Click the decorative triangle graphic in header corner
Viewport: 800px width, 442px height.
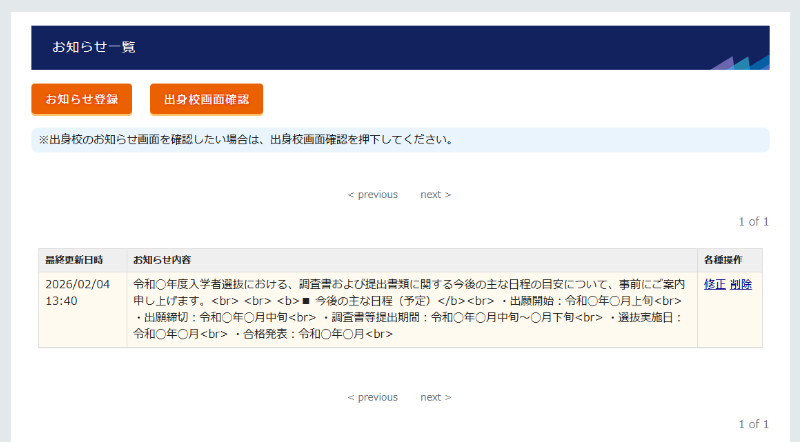click(x=744, y=61)
